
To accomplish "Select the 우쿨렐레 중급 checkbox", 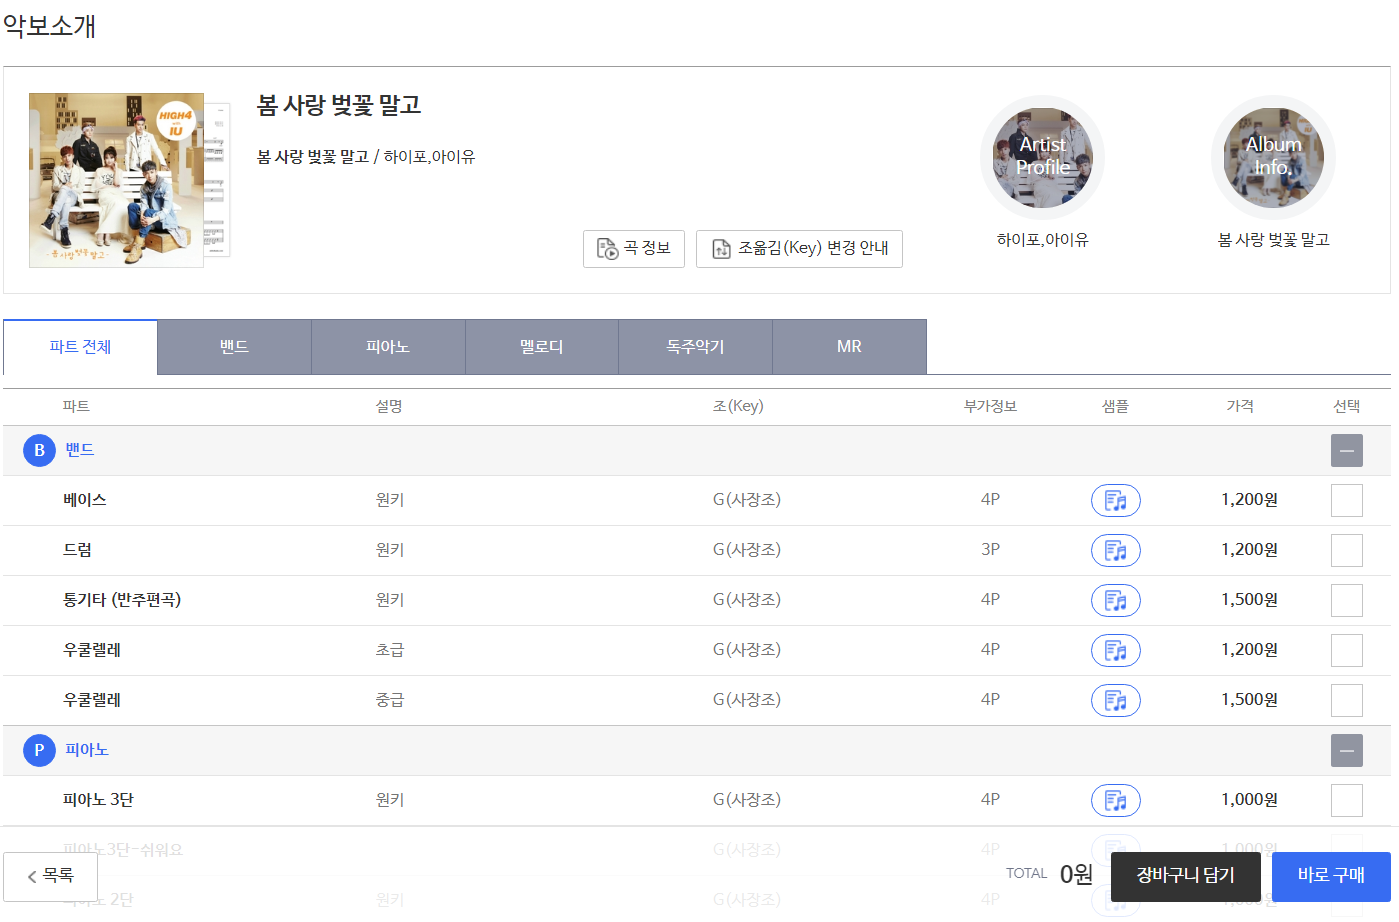I will point(1346,700).
